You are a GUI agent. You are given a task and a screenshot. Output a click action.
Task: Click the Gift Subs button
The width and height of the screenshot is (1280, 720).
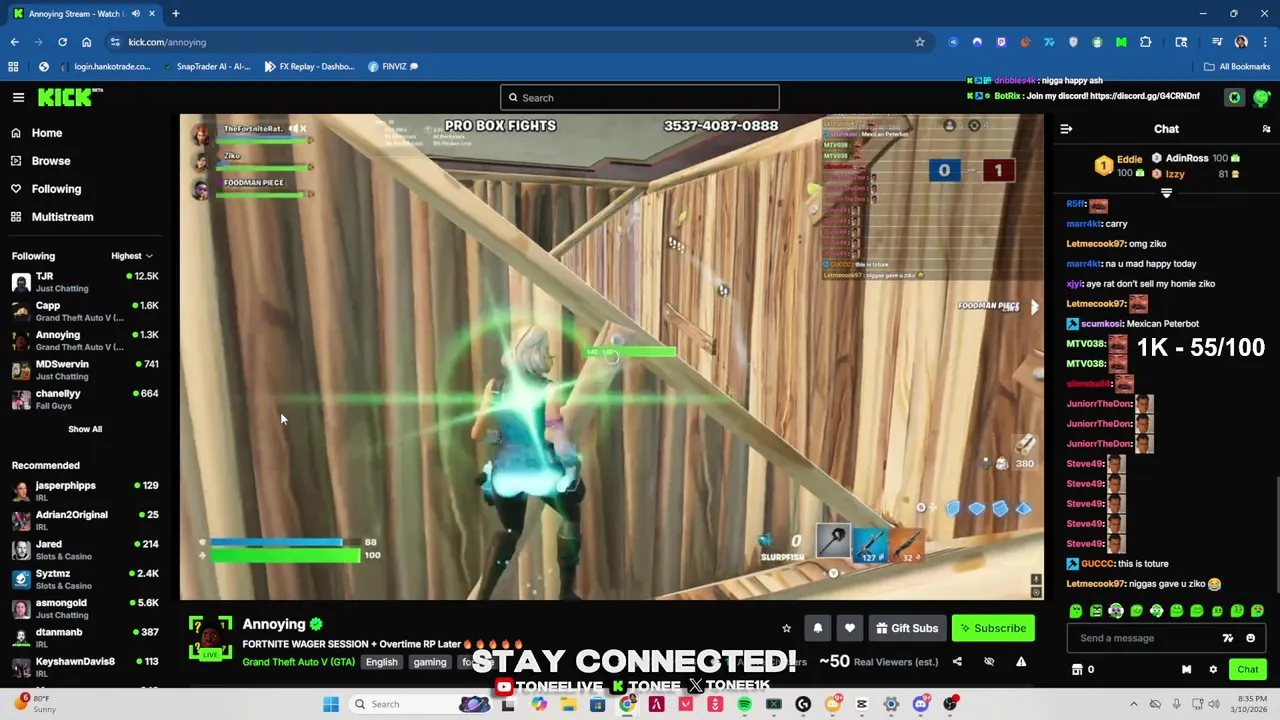(907, 628)
